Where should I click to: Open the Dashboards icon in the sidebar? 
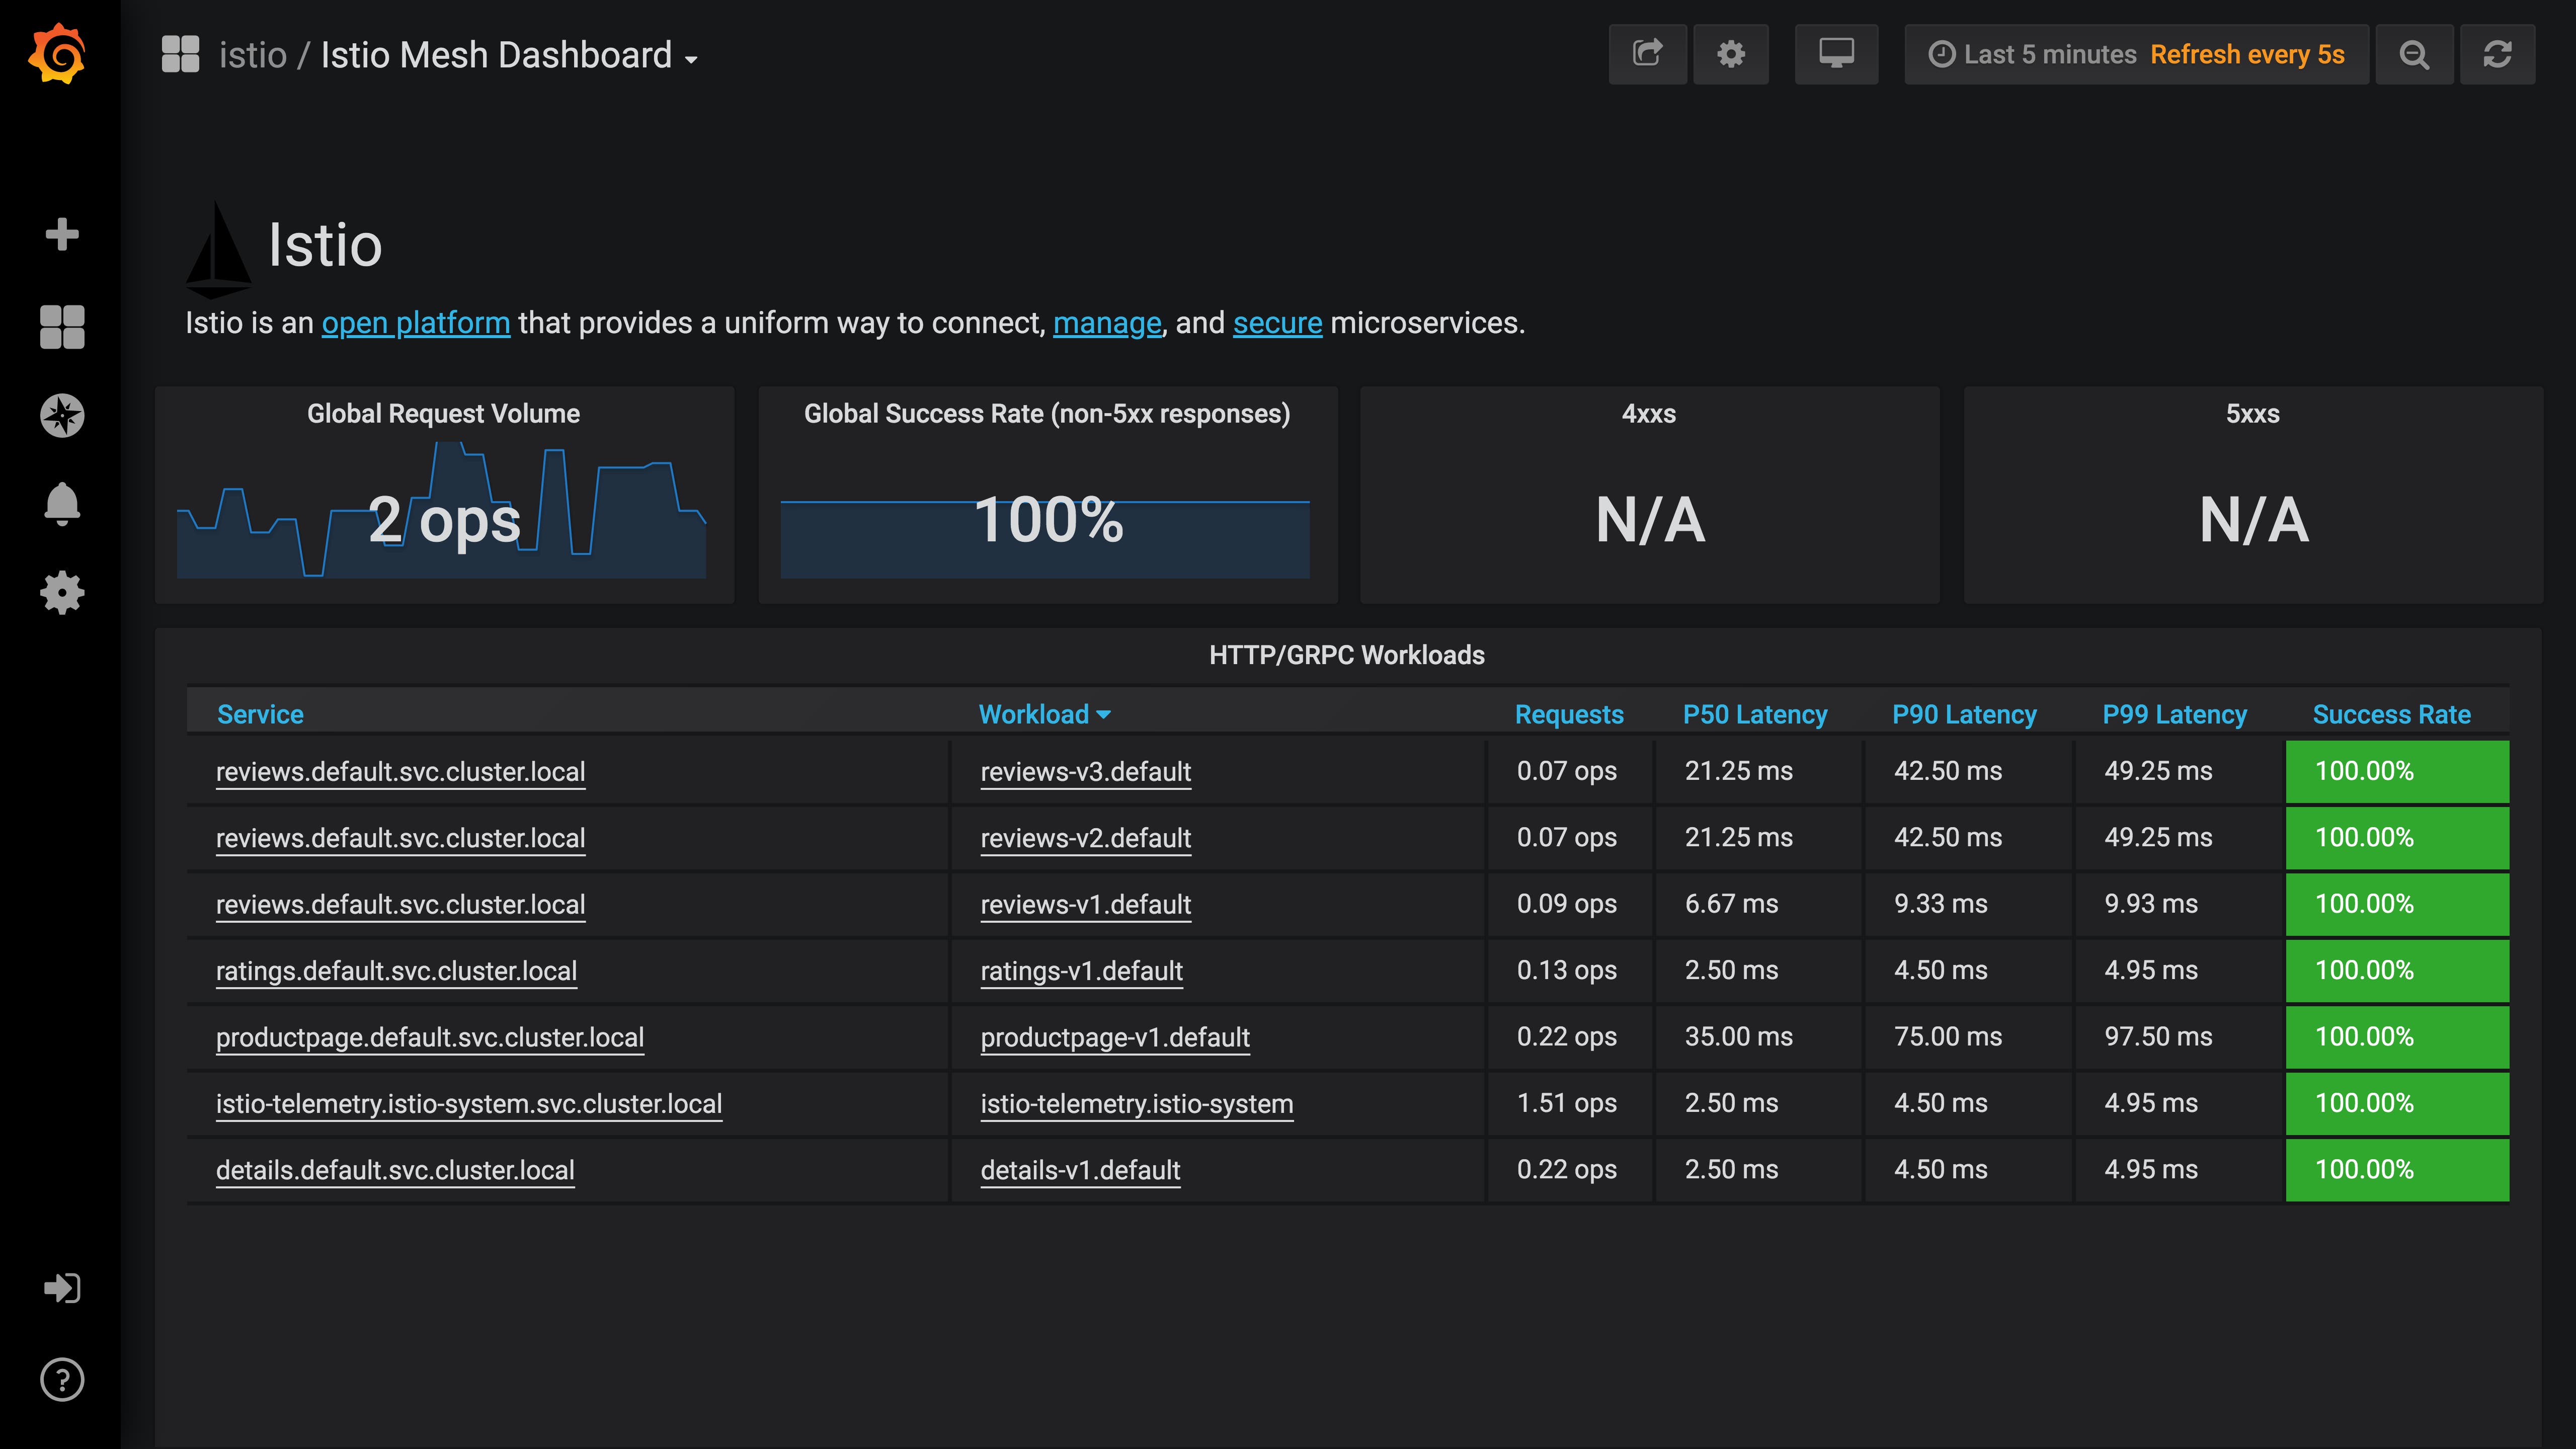pos(63,328)
